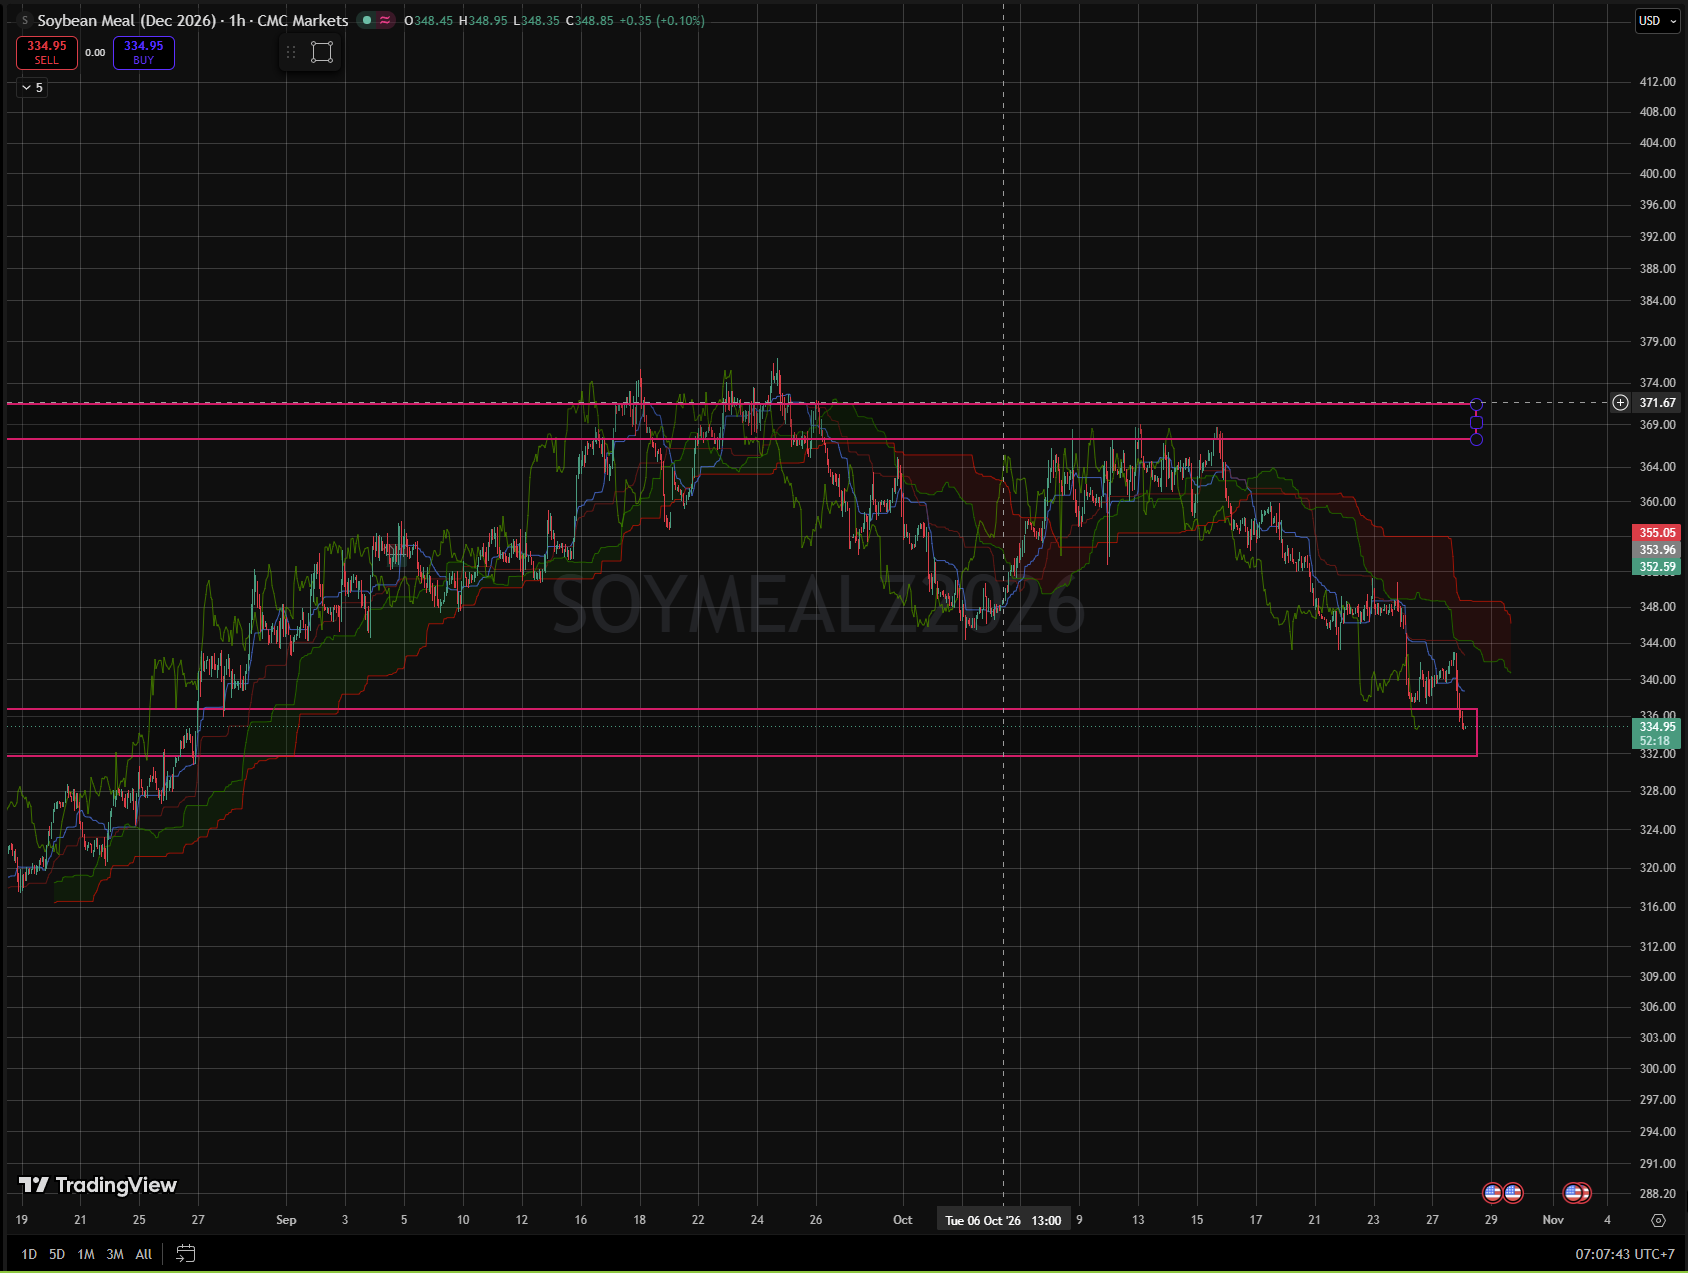Screen dimensions: 1688x1273
Task: Click the Nov label on time axis
Action: point(1553,1220)
